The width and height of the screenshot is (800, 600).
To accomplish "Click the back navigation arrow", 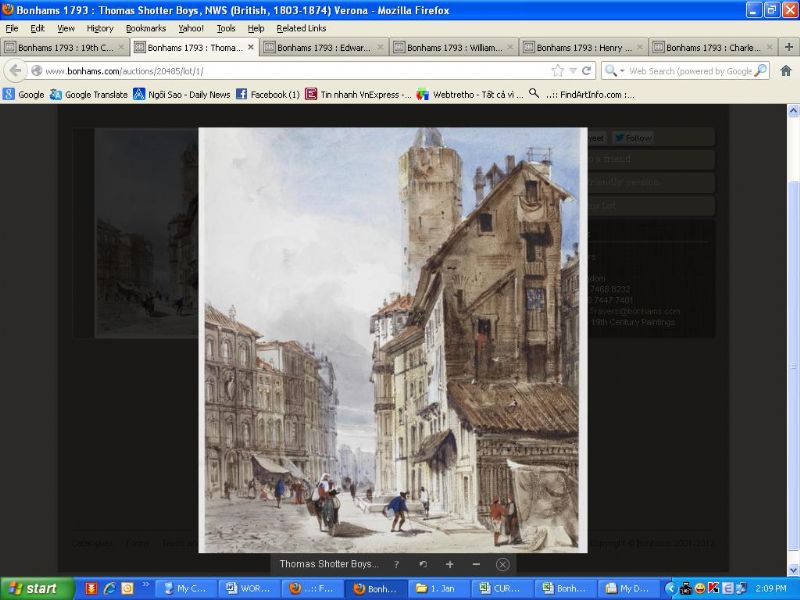I will tap(15, 71).
